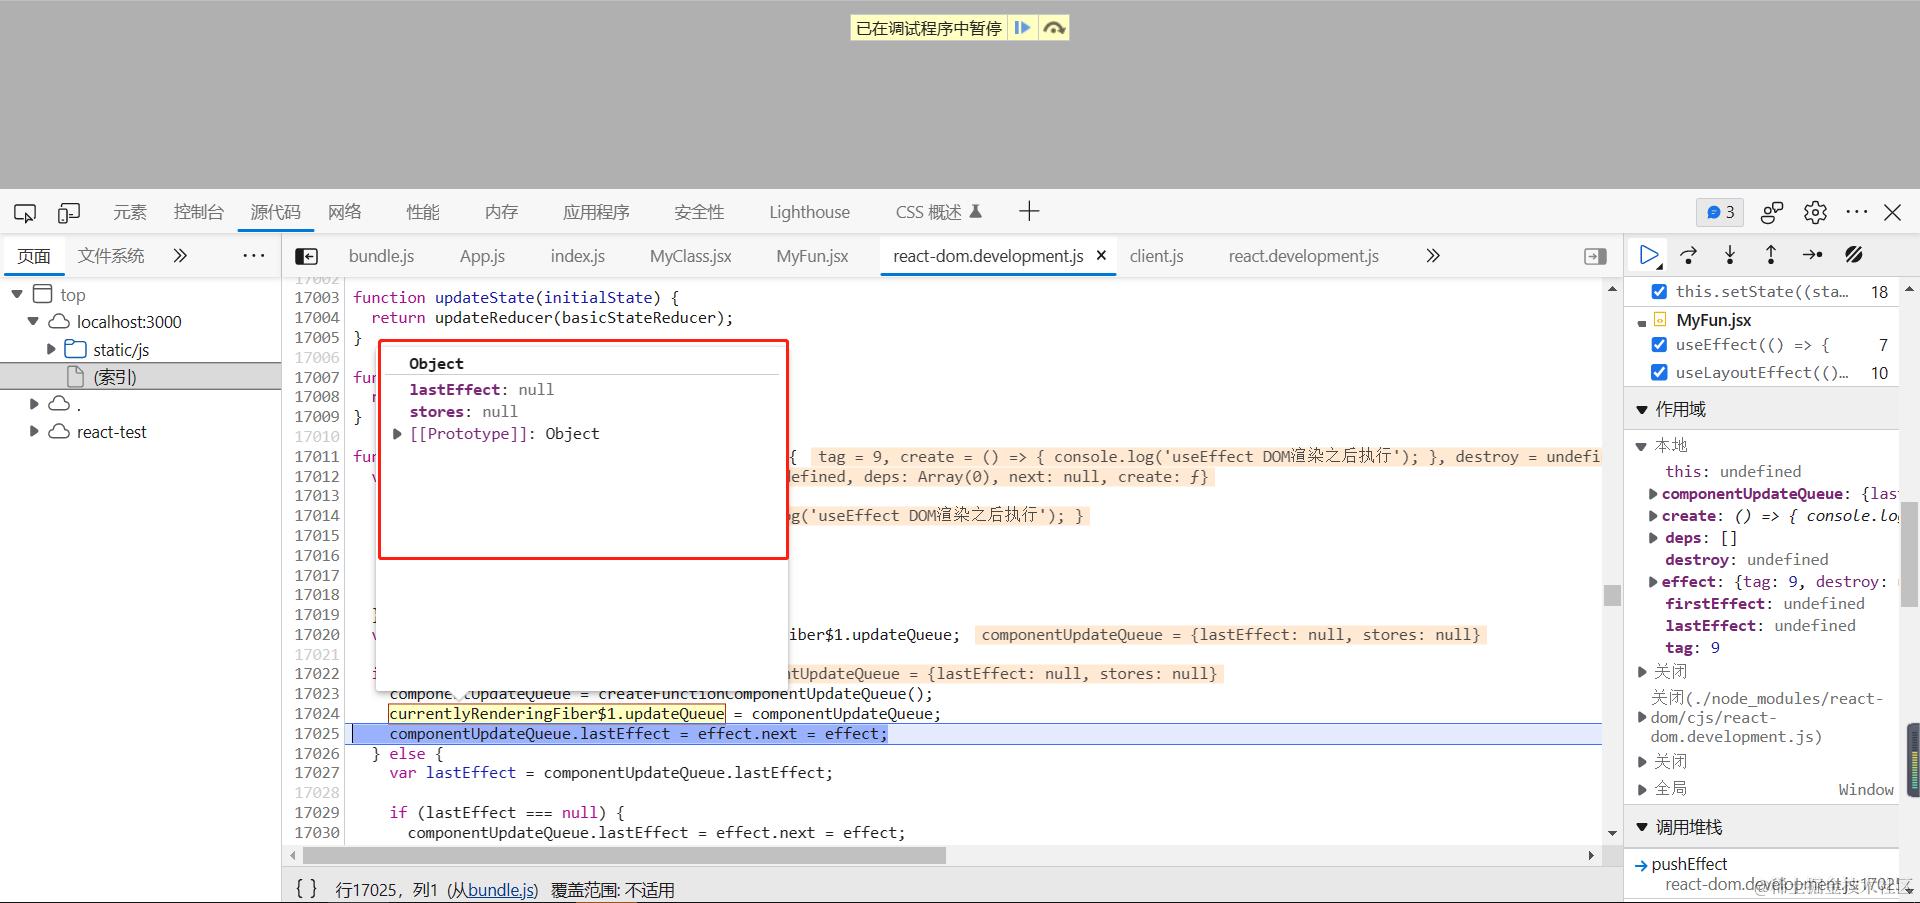
Task: Expand [[Prototype]] in Object popup
Action: (x=397, y=434)
